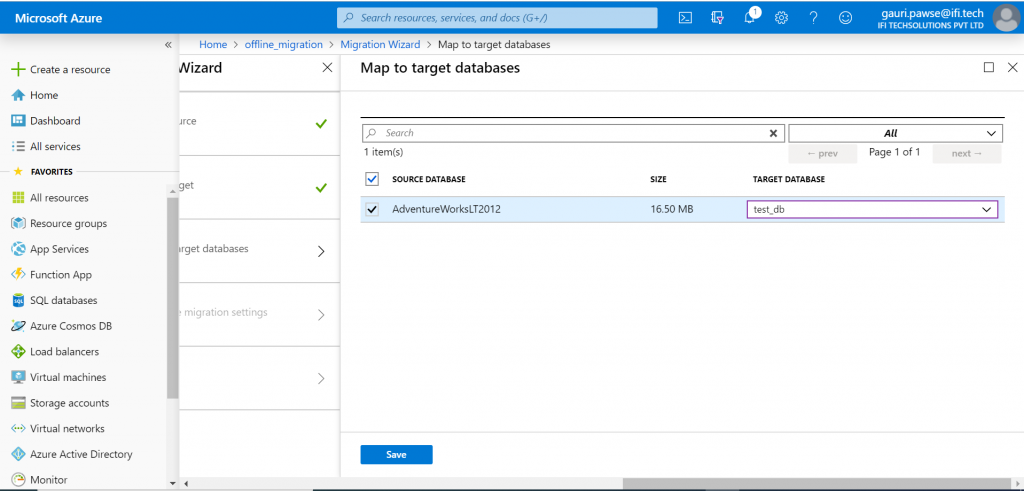Click the Virtual networks icon
The width and height of the screenshot is (1024, 491).
click(x=18, y=428)
